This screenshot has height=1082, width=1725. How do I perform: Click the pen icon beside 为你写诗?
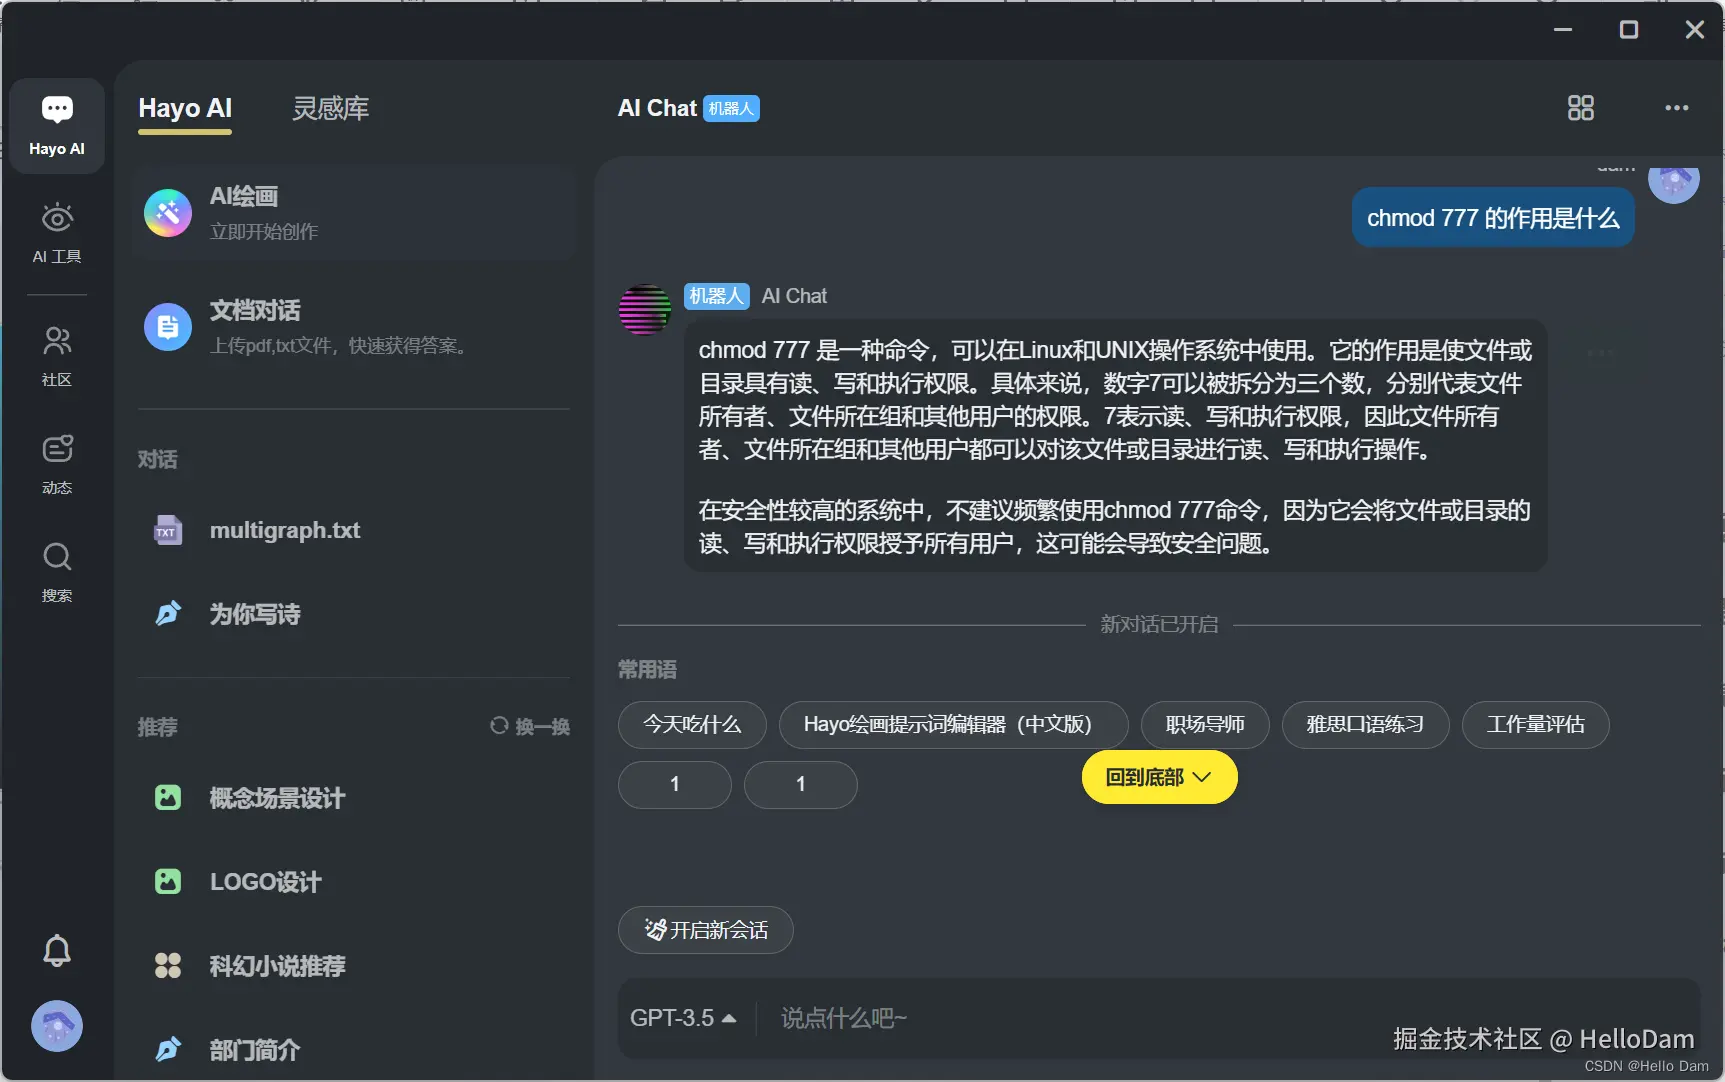(x=168, y=614)
